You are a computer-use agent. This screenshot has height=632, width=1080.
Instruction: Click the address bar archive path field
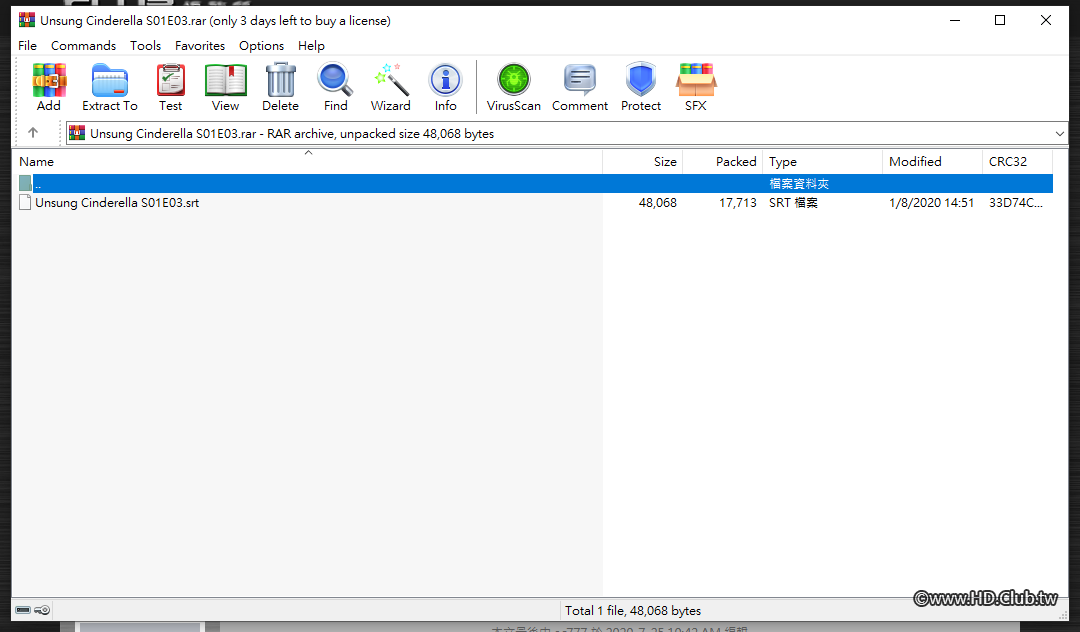pyautogui.click(x=567, y=134)
